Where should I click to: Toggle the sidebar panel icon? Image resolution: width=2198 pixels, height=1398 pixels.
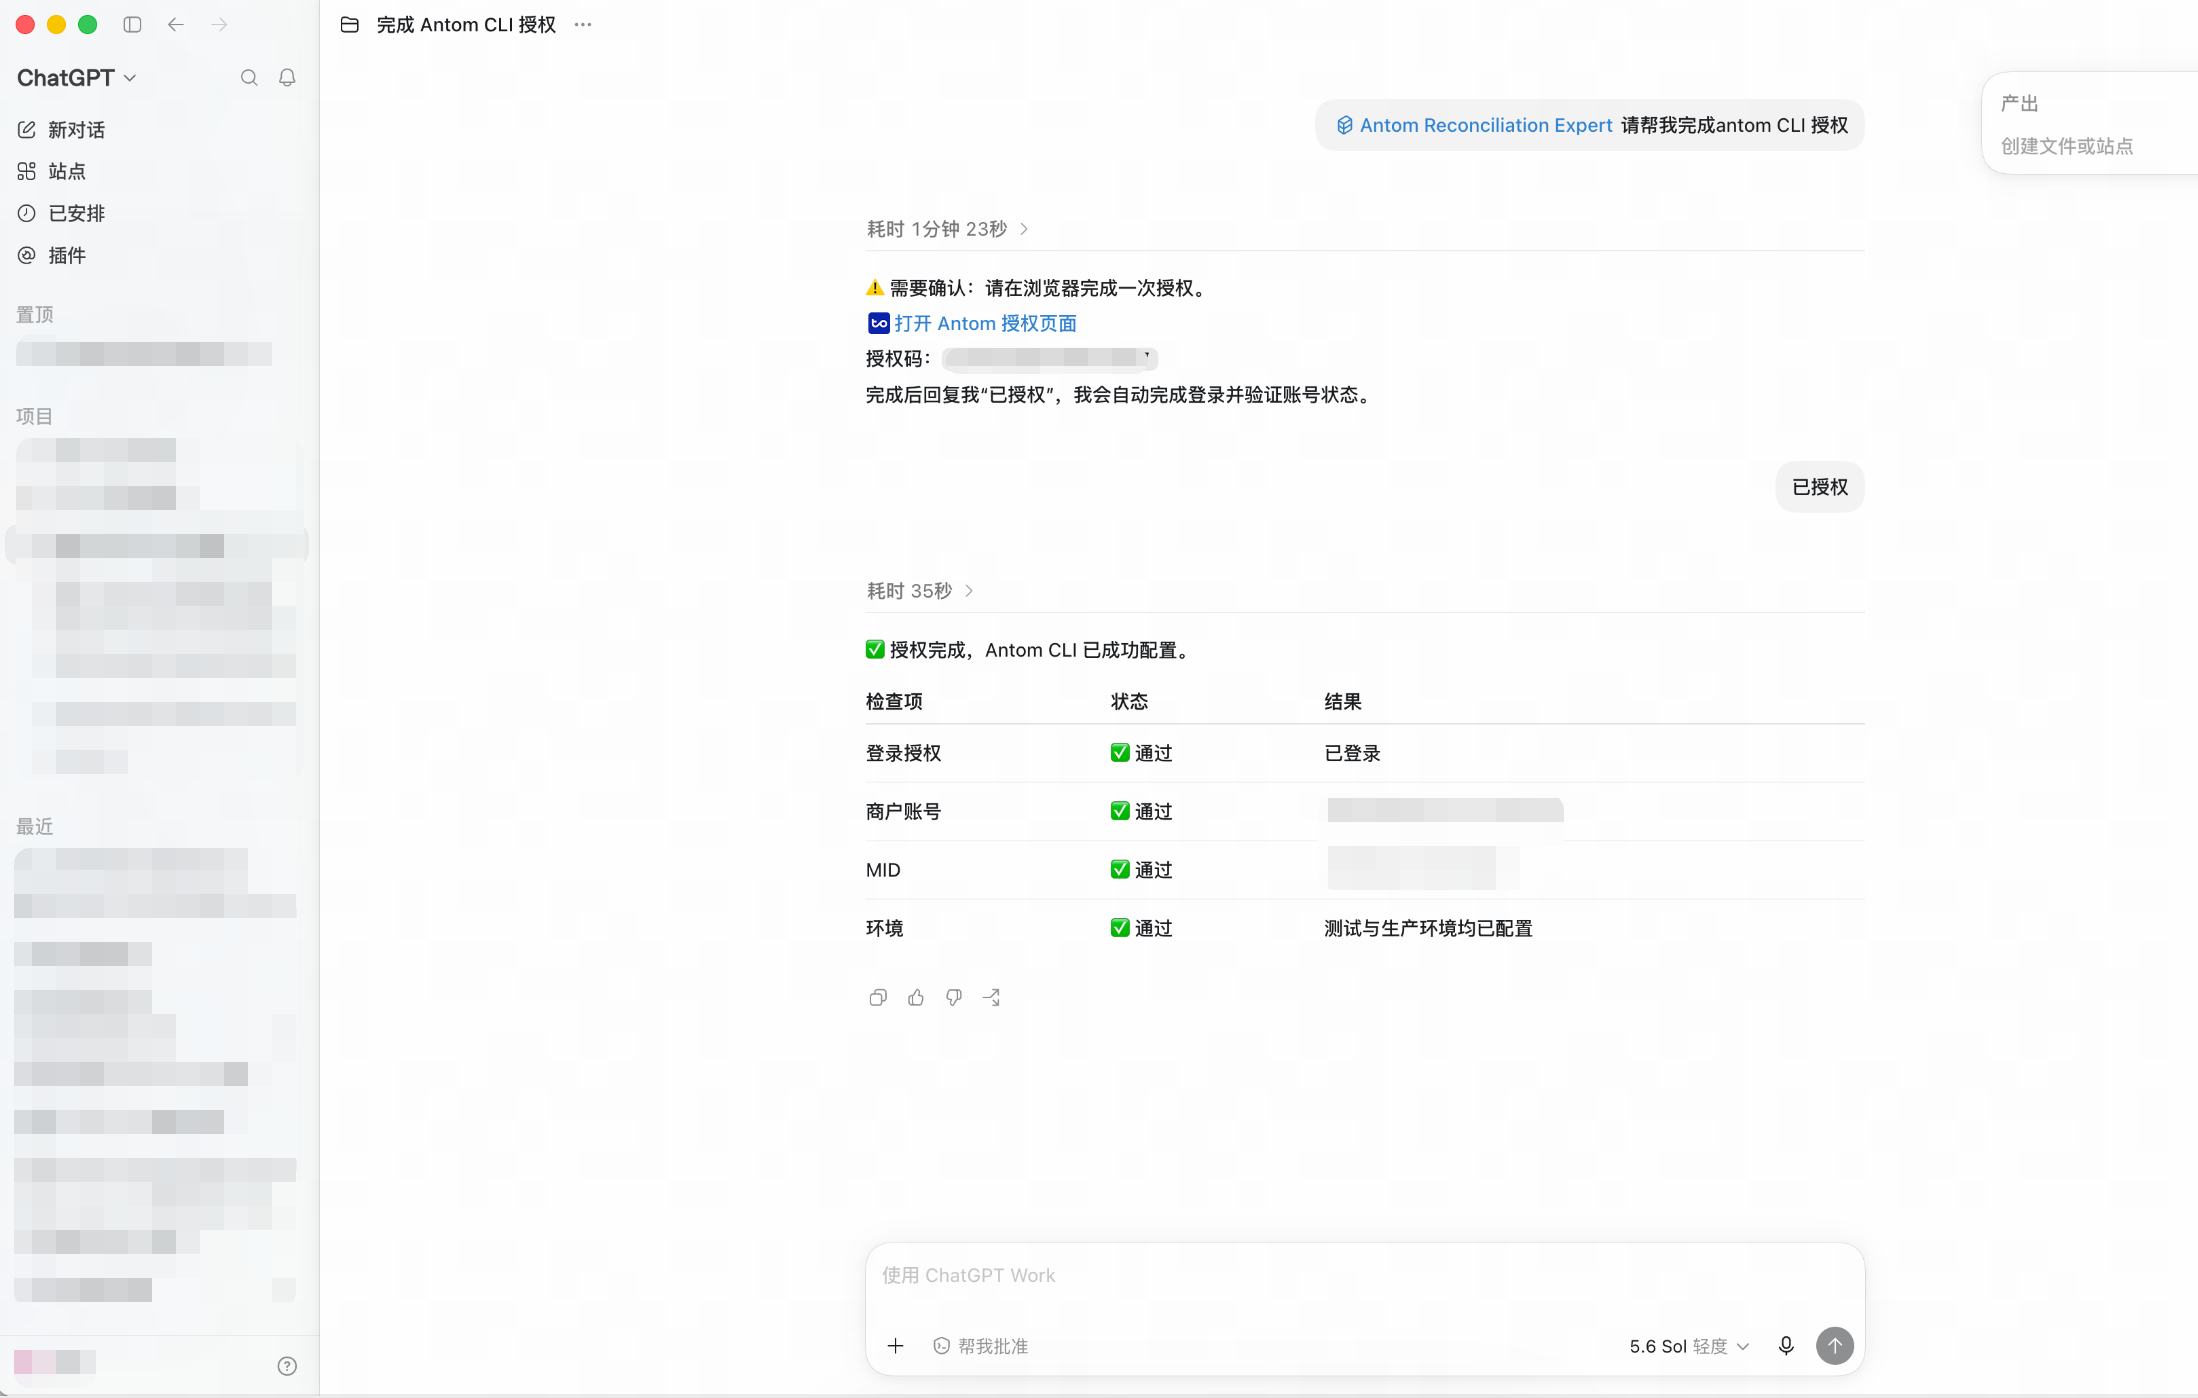[x=132, y=25]
